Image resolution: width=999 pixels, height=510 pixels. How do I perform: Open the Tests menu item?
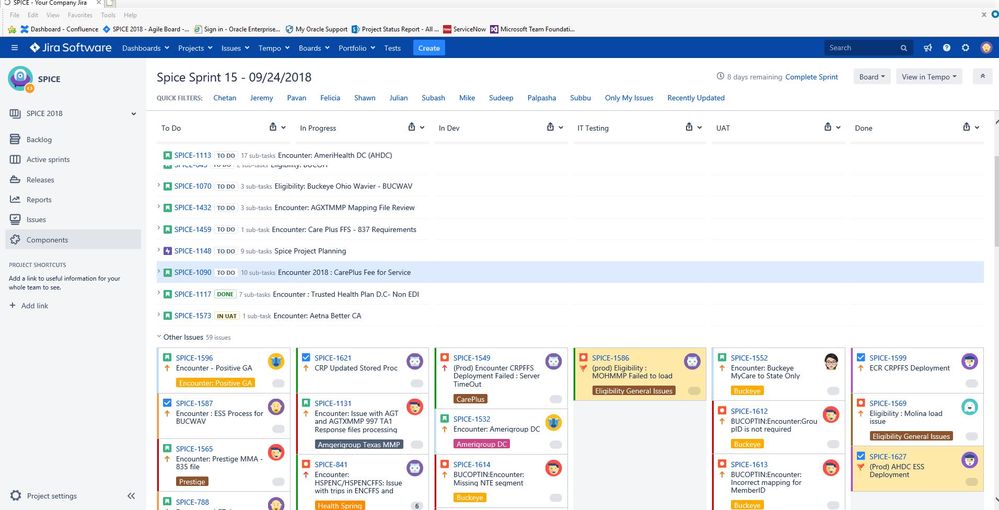(x=392, y=48)
